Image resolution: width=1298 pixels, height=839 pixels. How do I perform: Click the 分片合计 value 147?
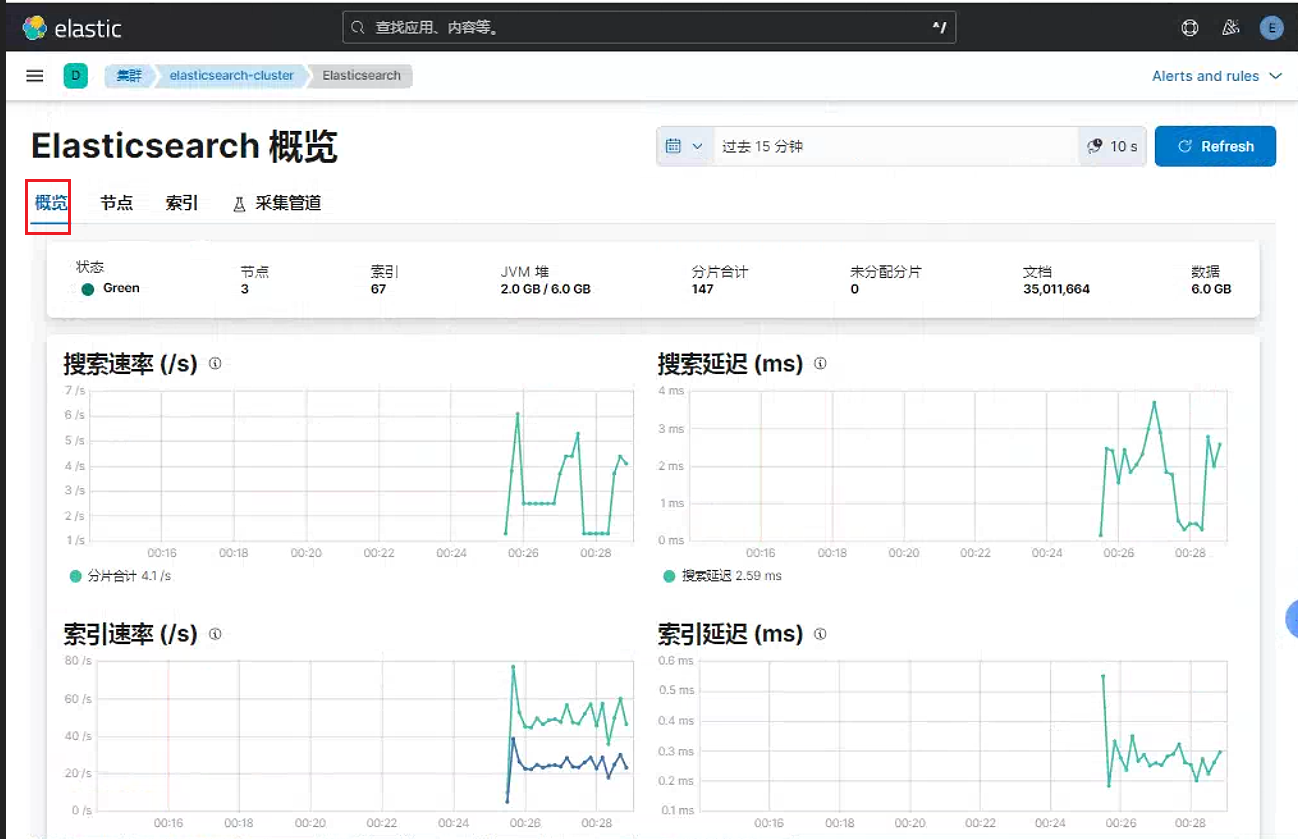coord(702,289)
